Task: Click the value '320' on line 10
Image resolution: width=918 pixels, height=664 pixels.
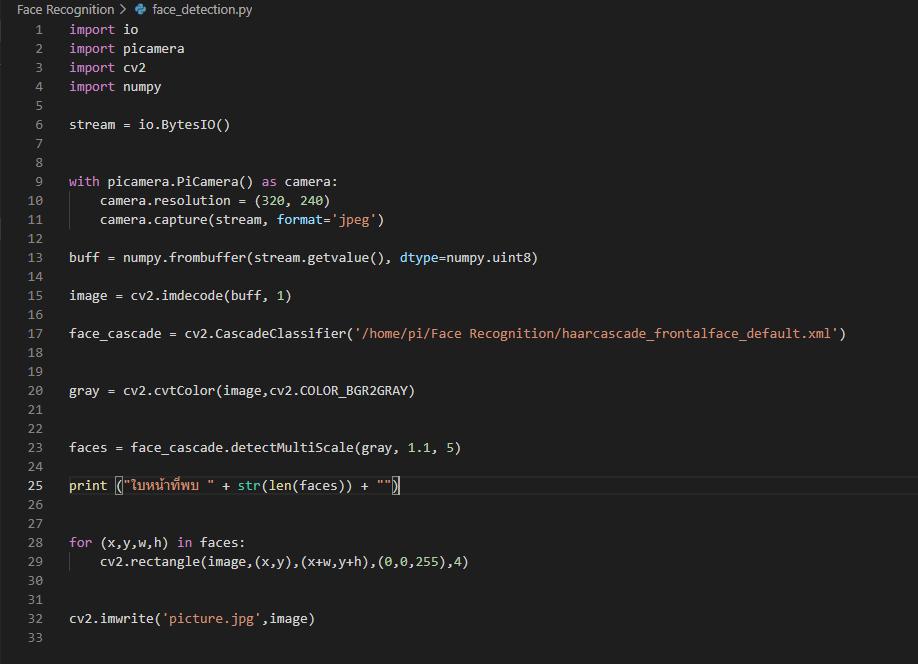Action: 273,200
